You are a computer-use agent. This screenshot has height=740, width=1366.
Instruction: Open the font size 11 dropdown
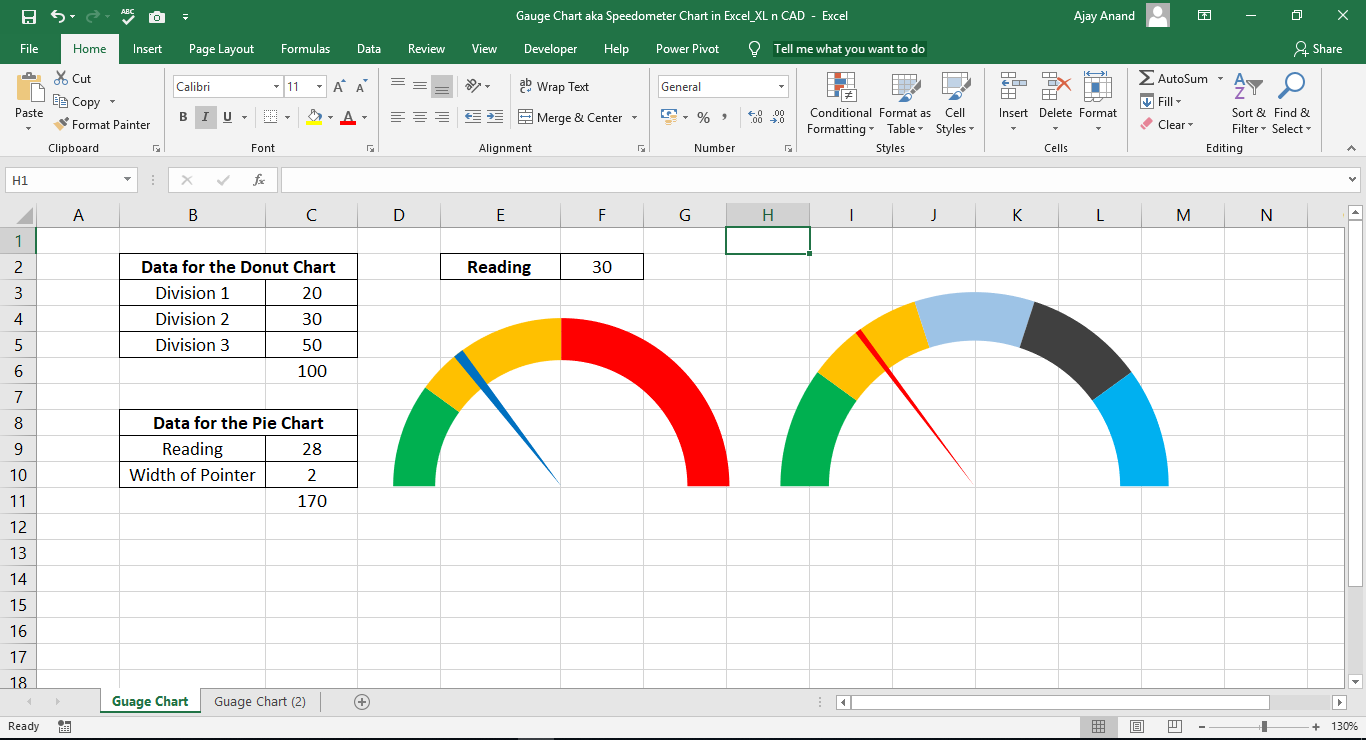click(319, 87)
